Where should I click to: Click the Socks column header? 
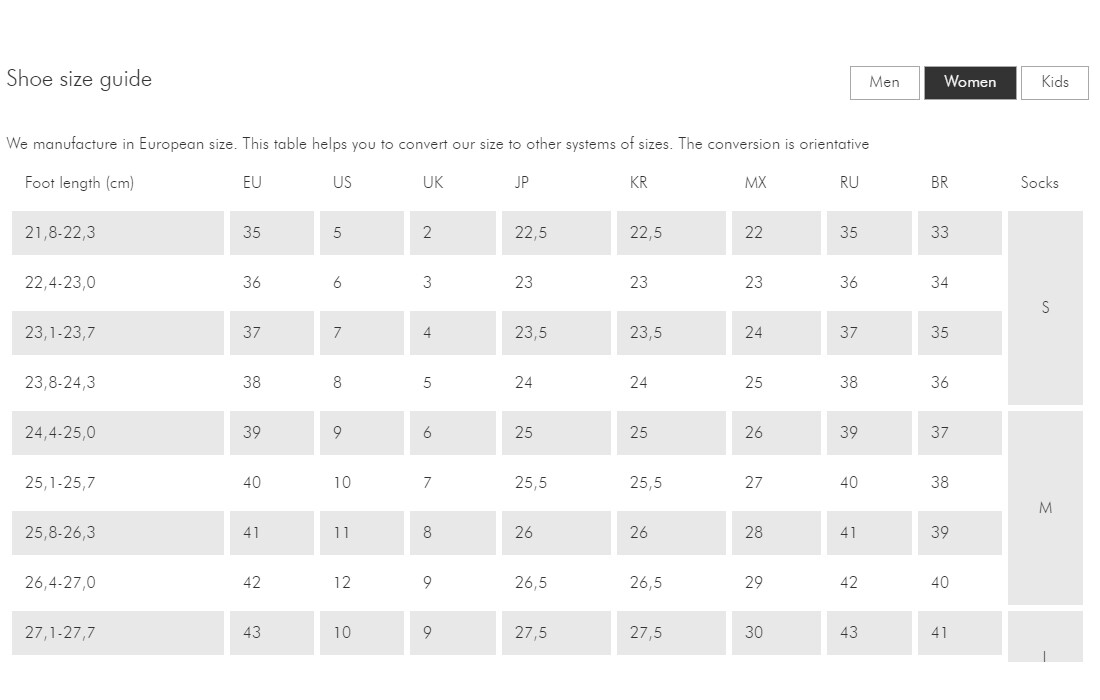pos(1039,183)
